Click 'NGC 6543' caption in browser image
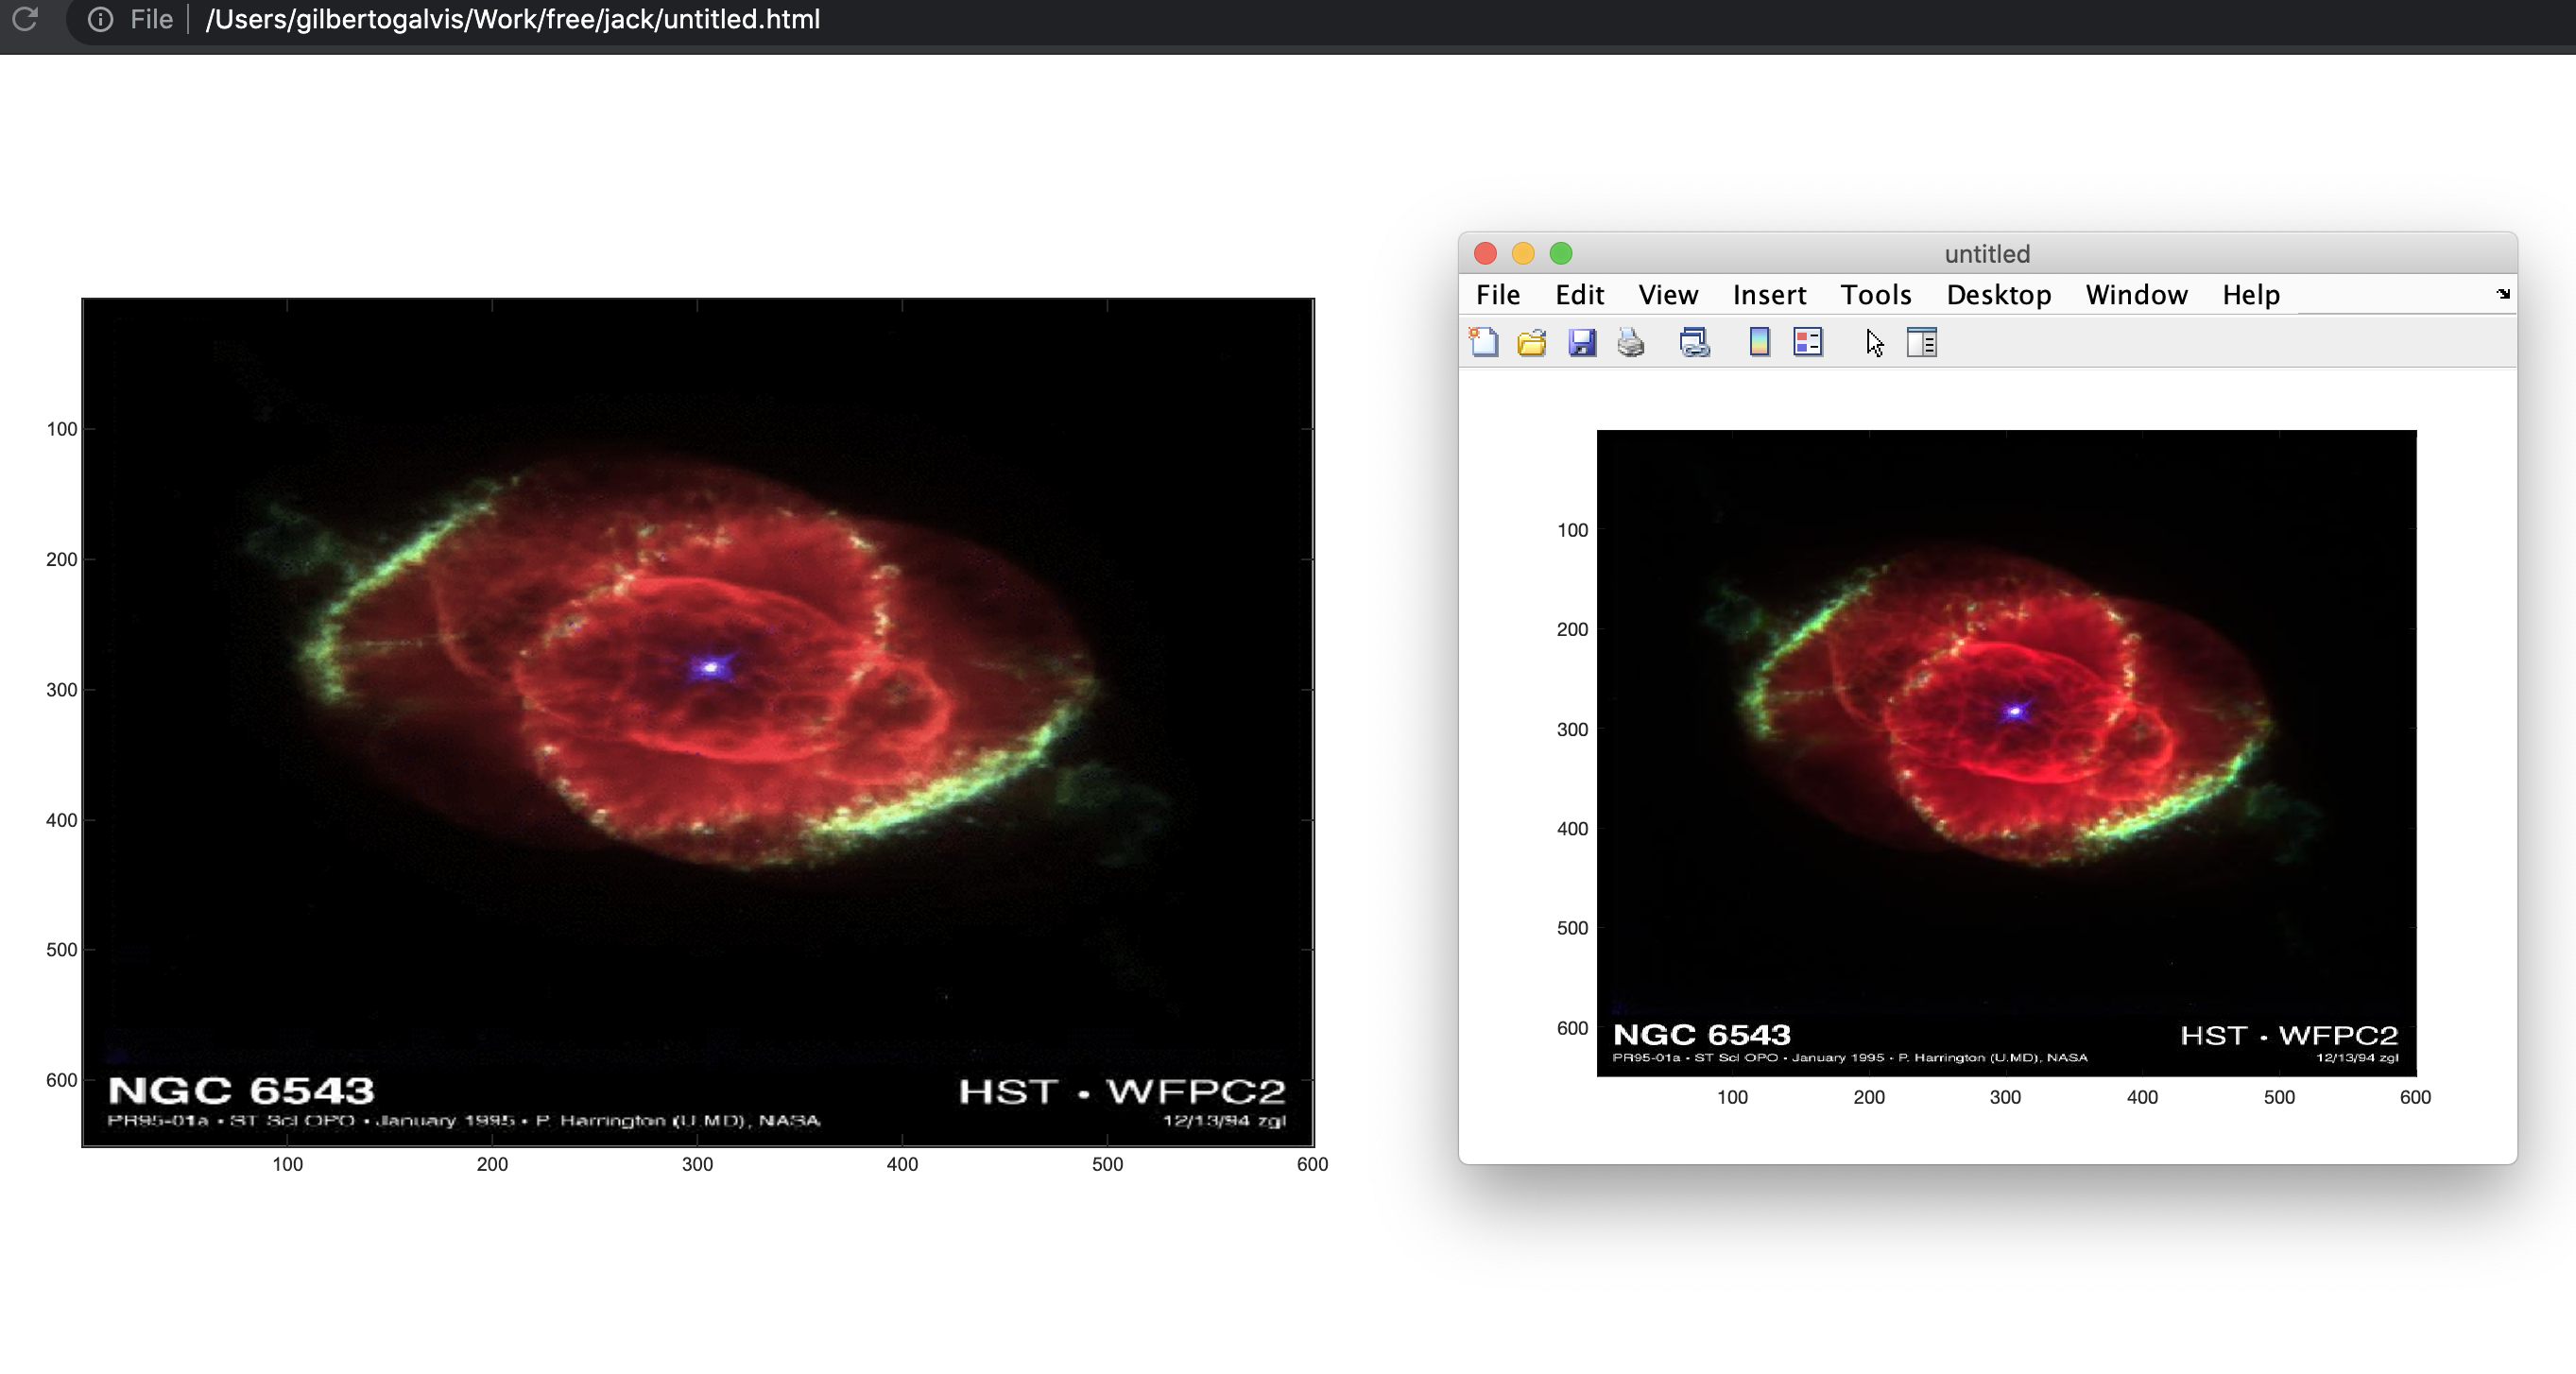Image resolution: width=2576 pixels, height=1374 pixels. click(241, 1090)
